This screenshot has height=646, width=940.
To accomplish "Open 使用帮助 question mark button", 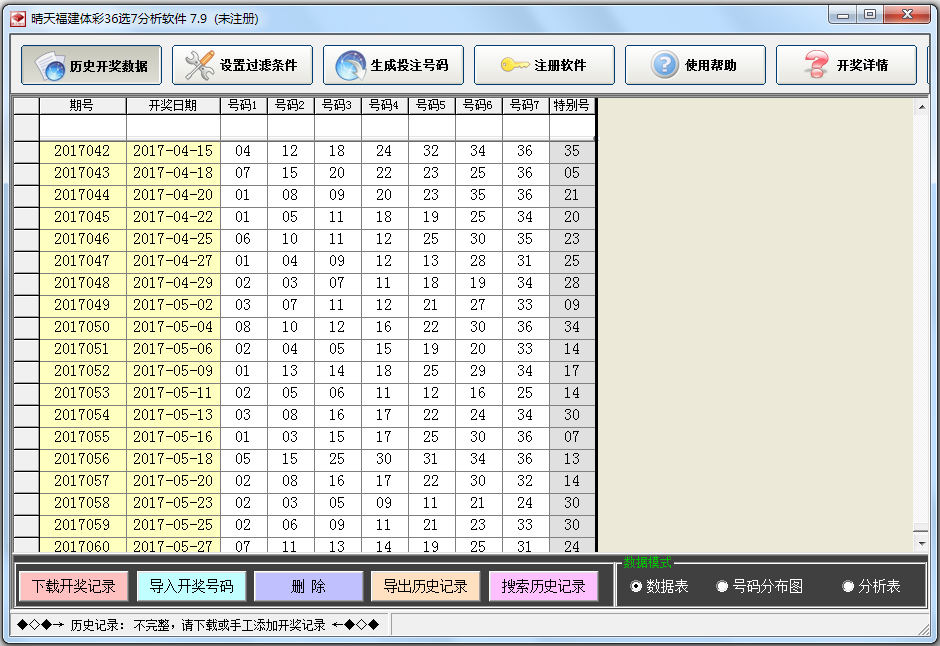I will coord(695,65).
